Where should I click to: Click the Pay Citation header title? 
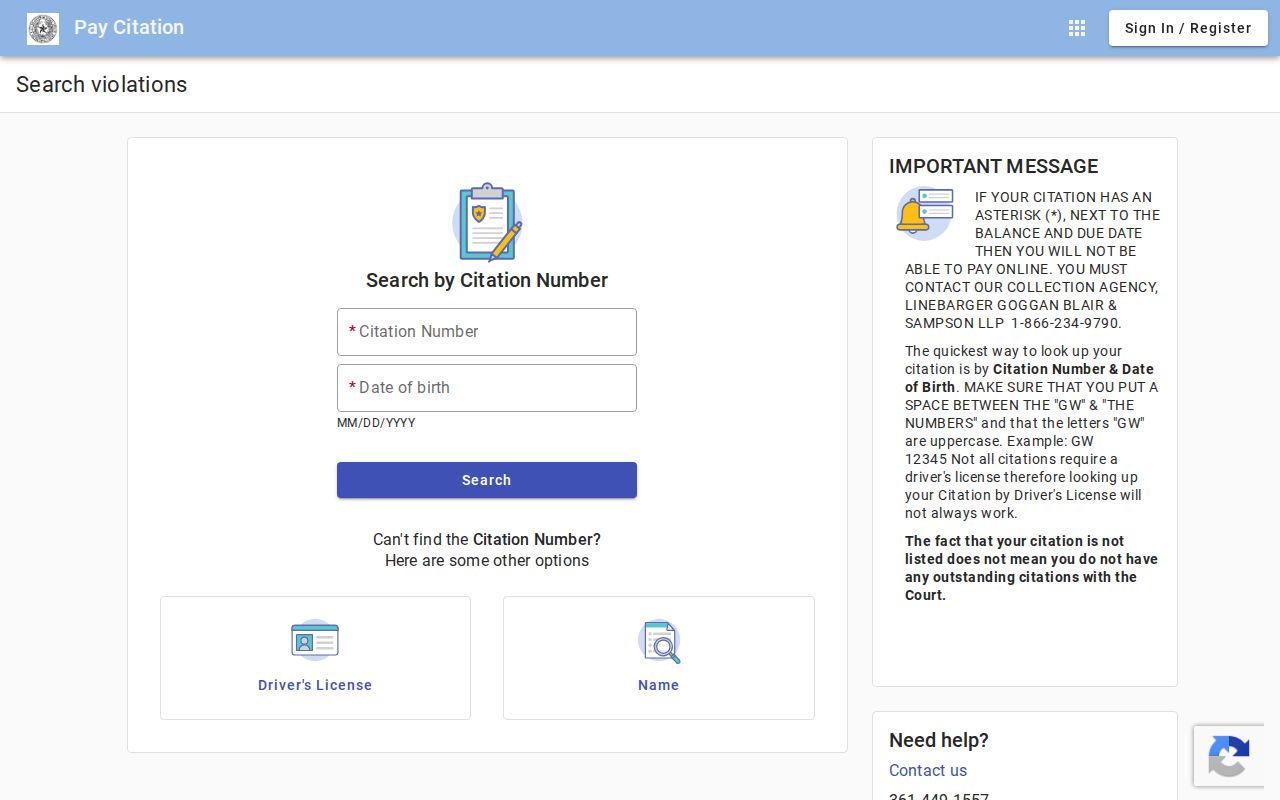pyautogui.click(x=129, y=28)
